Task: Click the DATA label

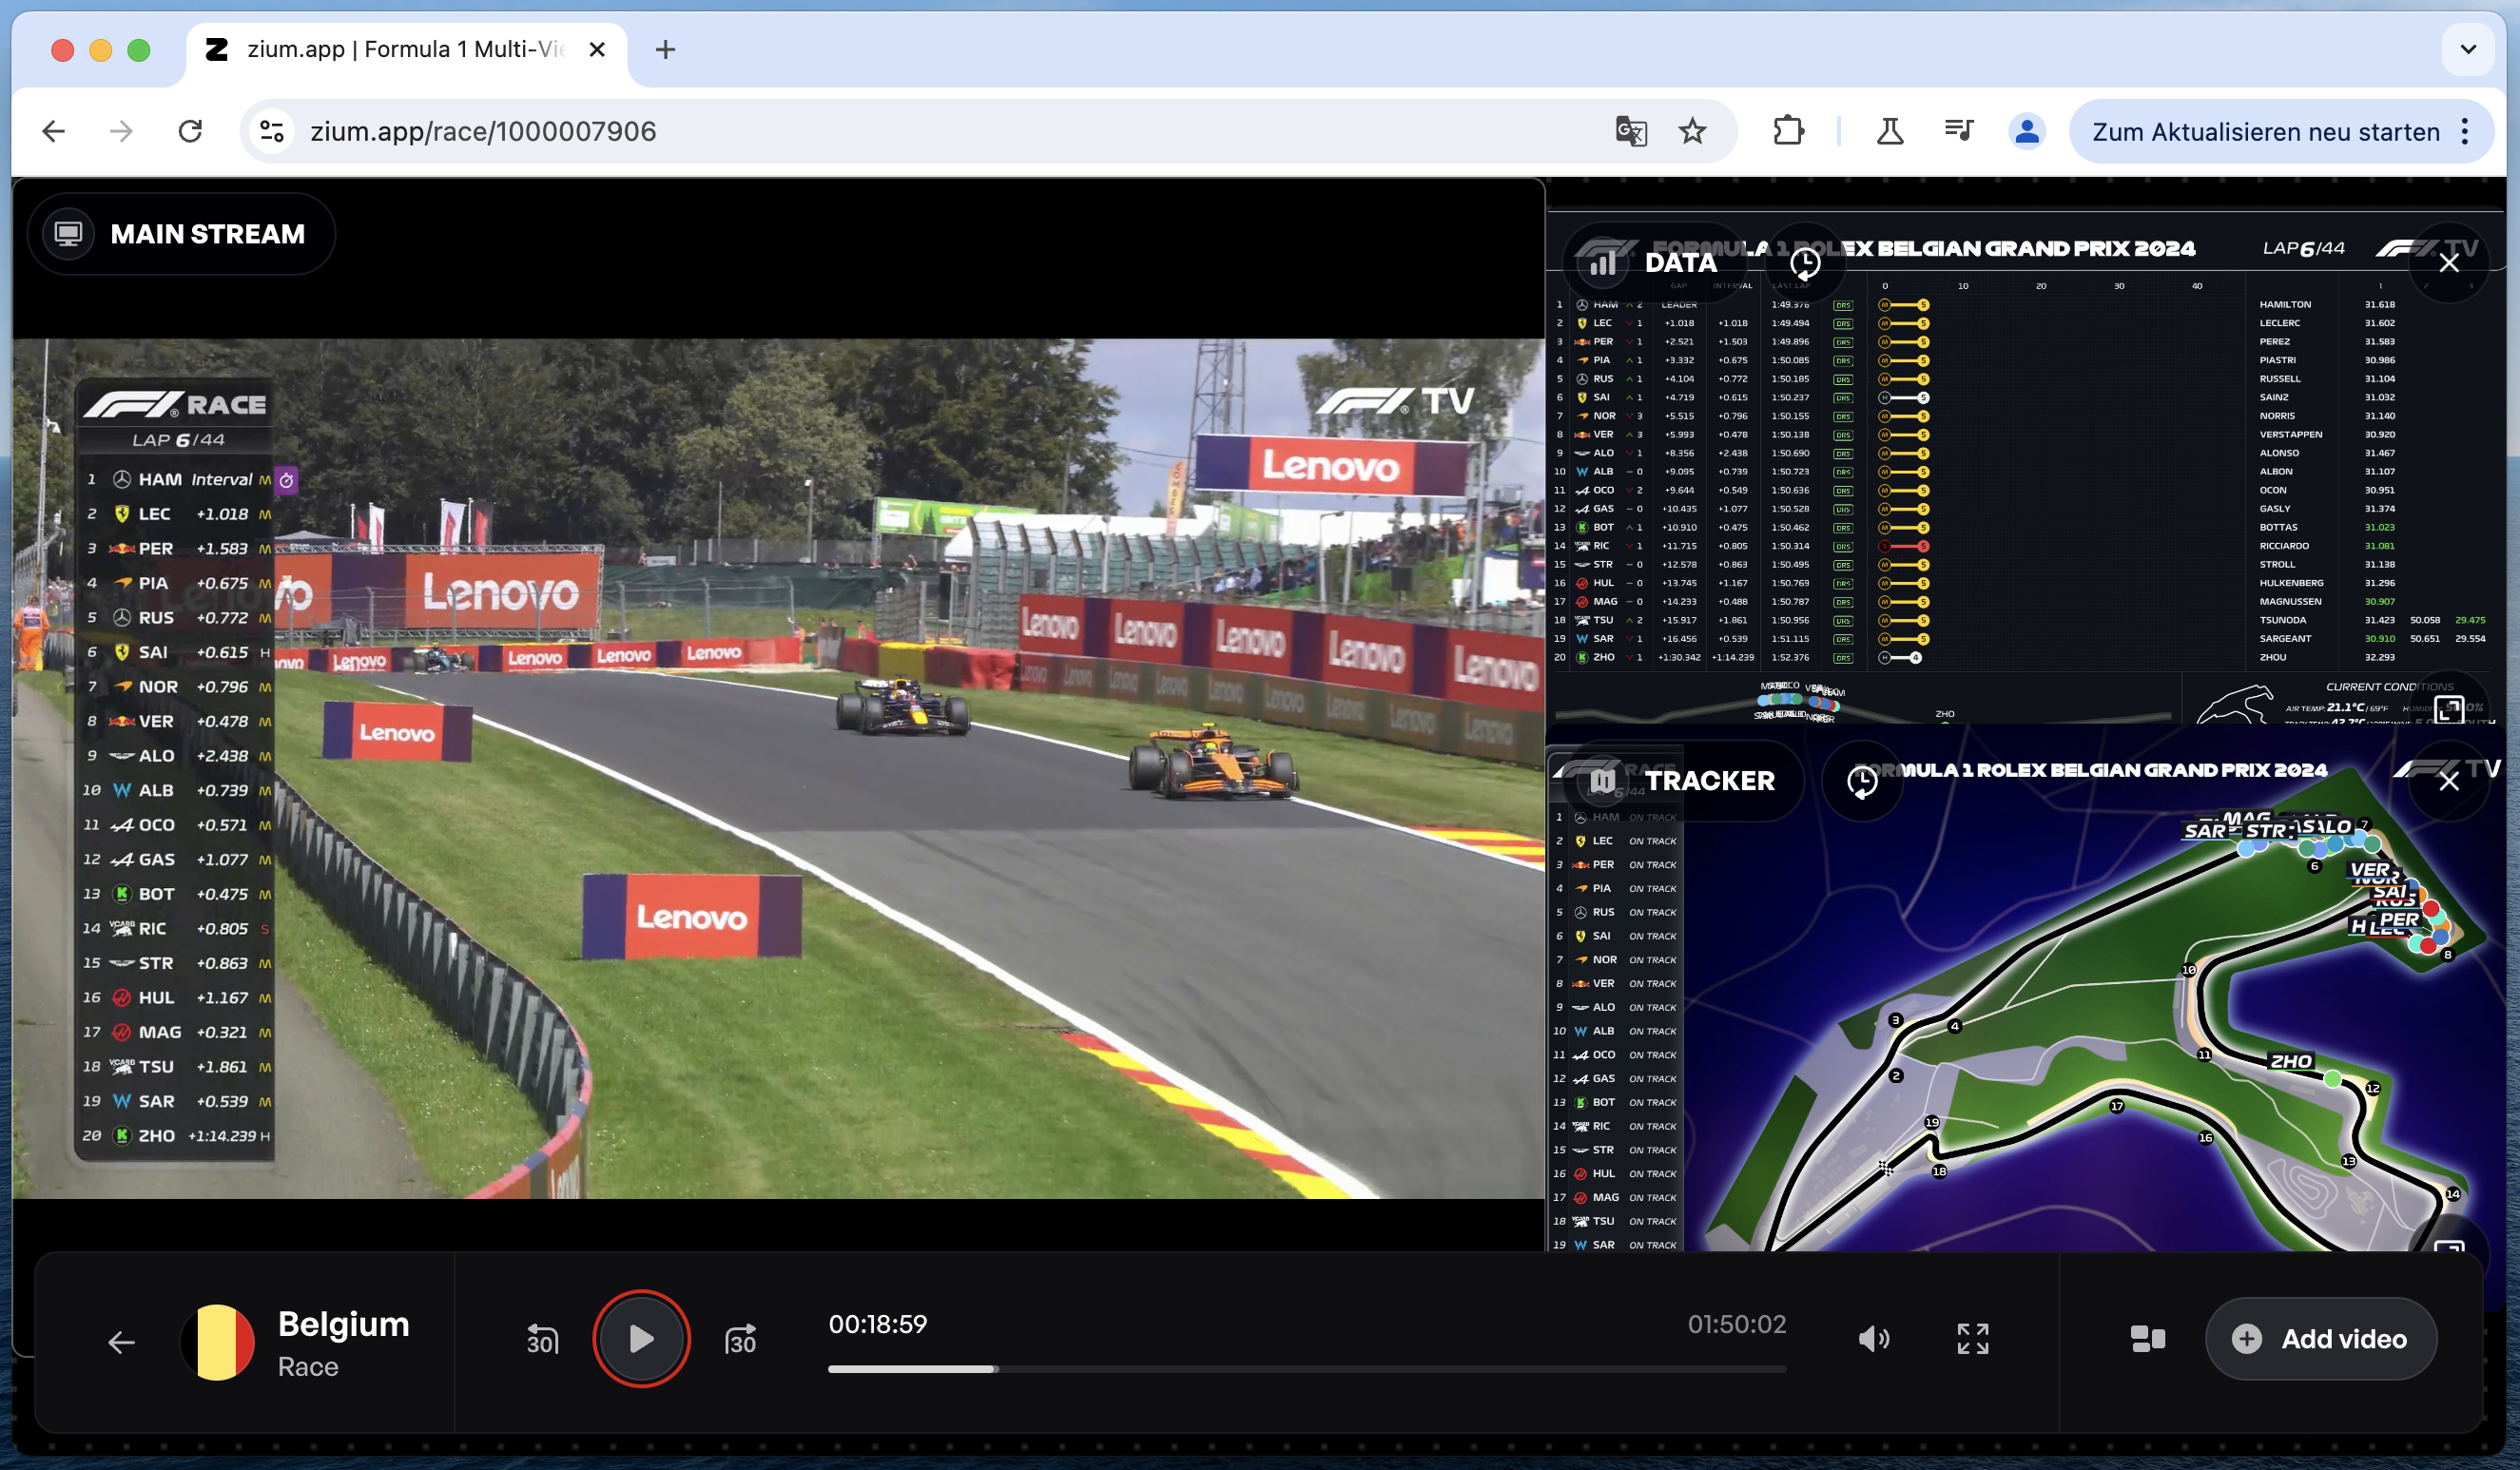Action: point(1680,263)
